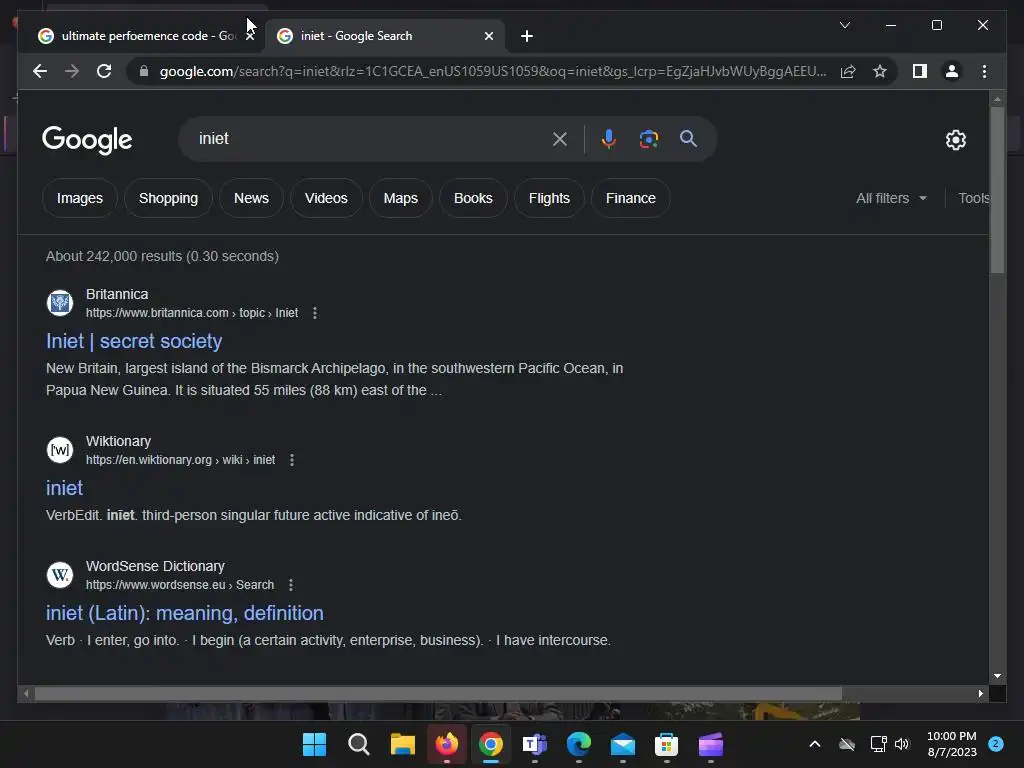Open the Mail app from taskbar
Viewport: 1024px width, 768px height.
[622, 744]
